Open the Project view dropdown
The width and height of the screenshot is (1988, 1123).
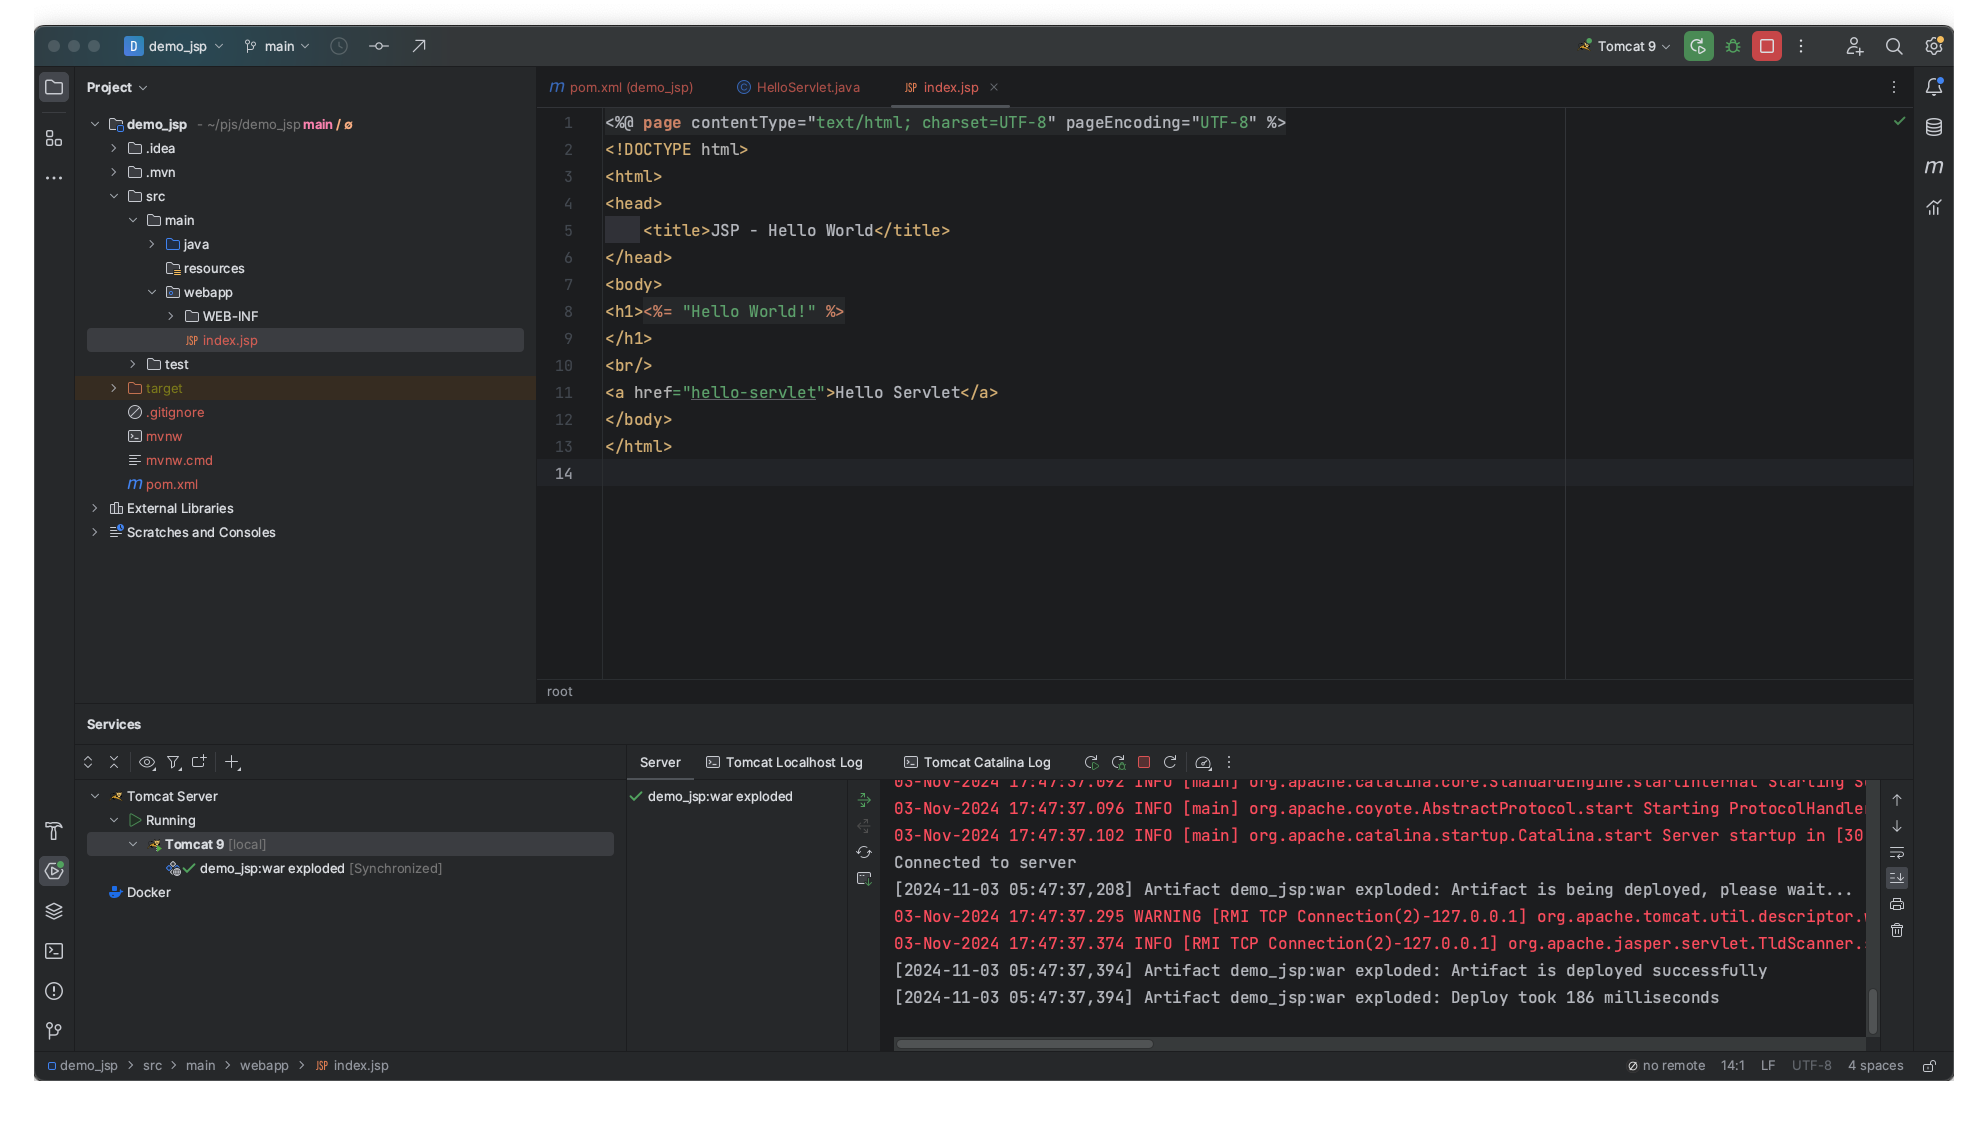(x=117, y=87)
